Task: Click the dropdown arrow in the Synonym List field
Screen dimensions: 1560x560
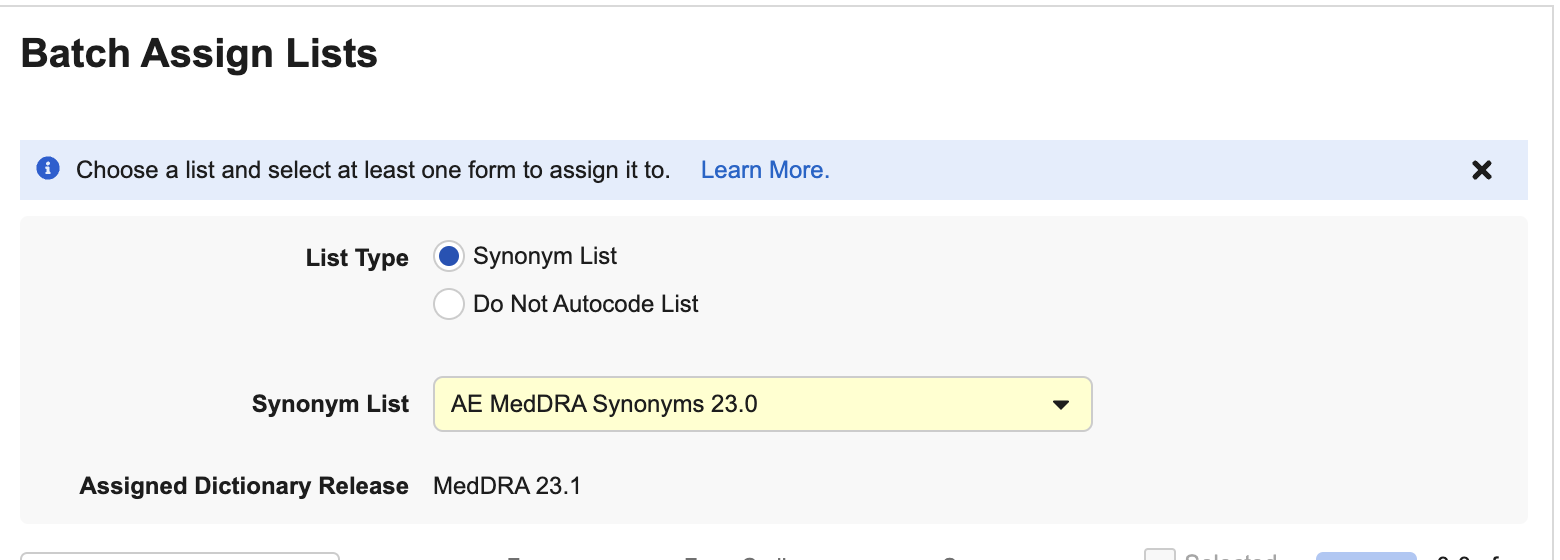Action: point(1061,405)
